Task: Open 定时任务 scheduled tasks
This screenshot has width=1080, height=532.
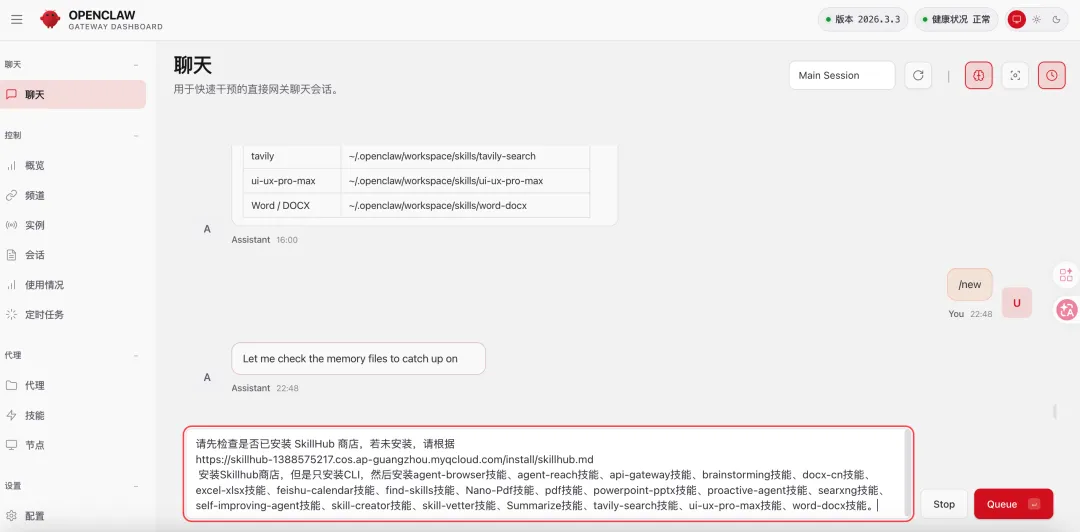Action: click(x=73, y=314)
